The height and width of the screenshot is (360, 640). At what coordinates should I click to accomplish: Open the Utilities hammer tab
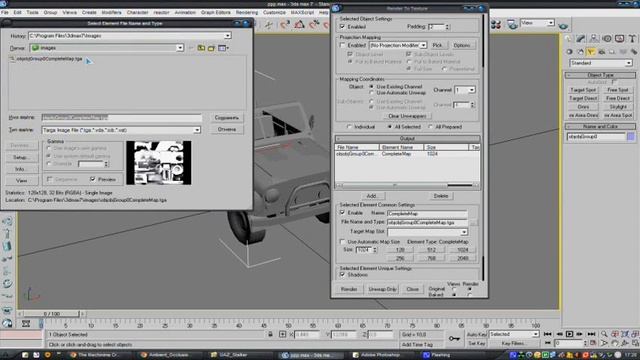pyautogui.click(x=632, y=39)
